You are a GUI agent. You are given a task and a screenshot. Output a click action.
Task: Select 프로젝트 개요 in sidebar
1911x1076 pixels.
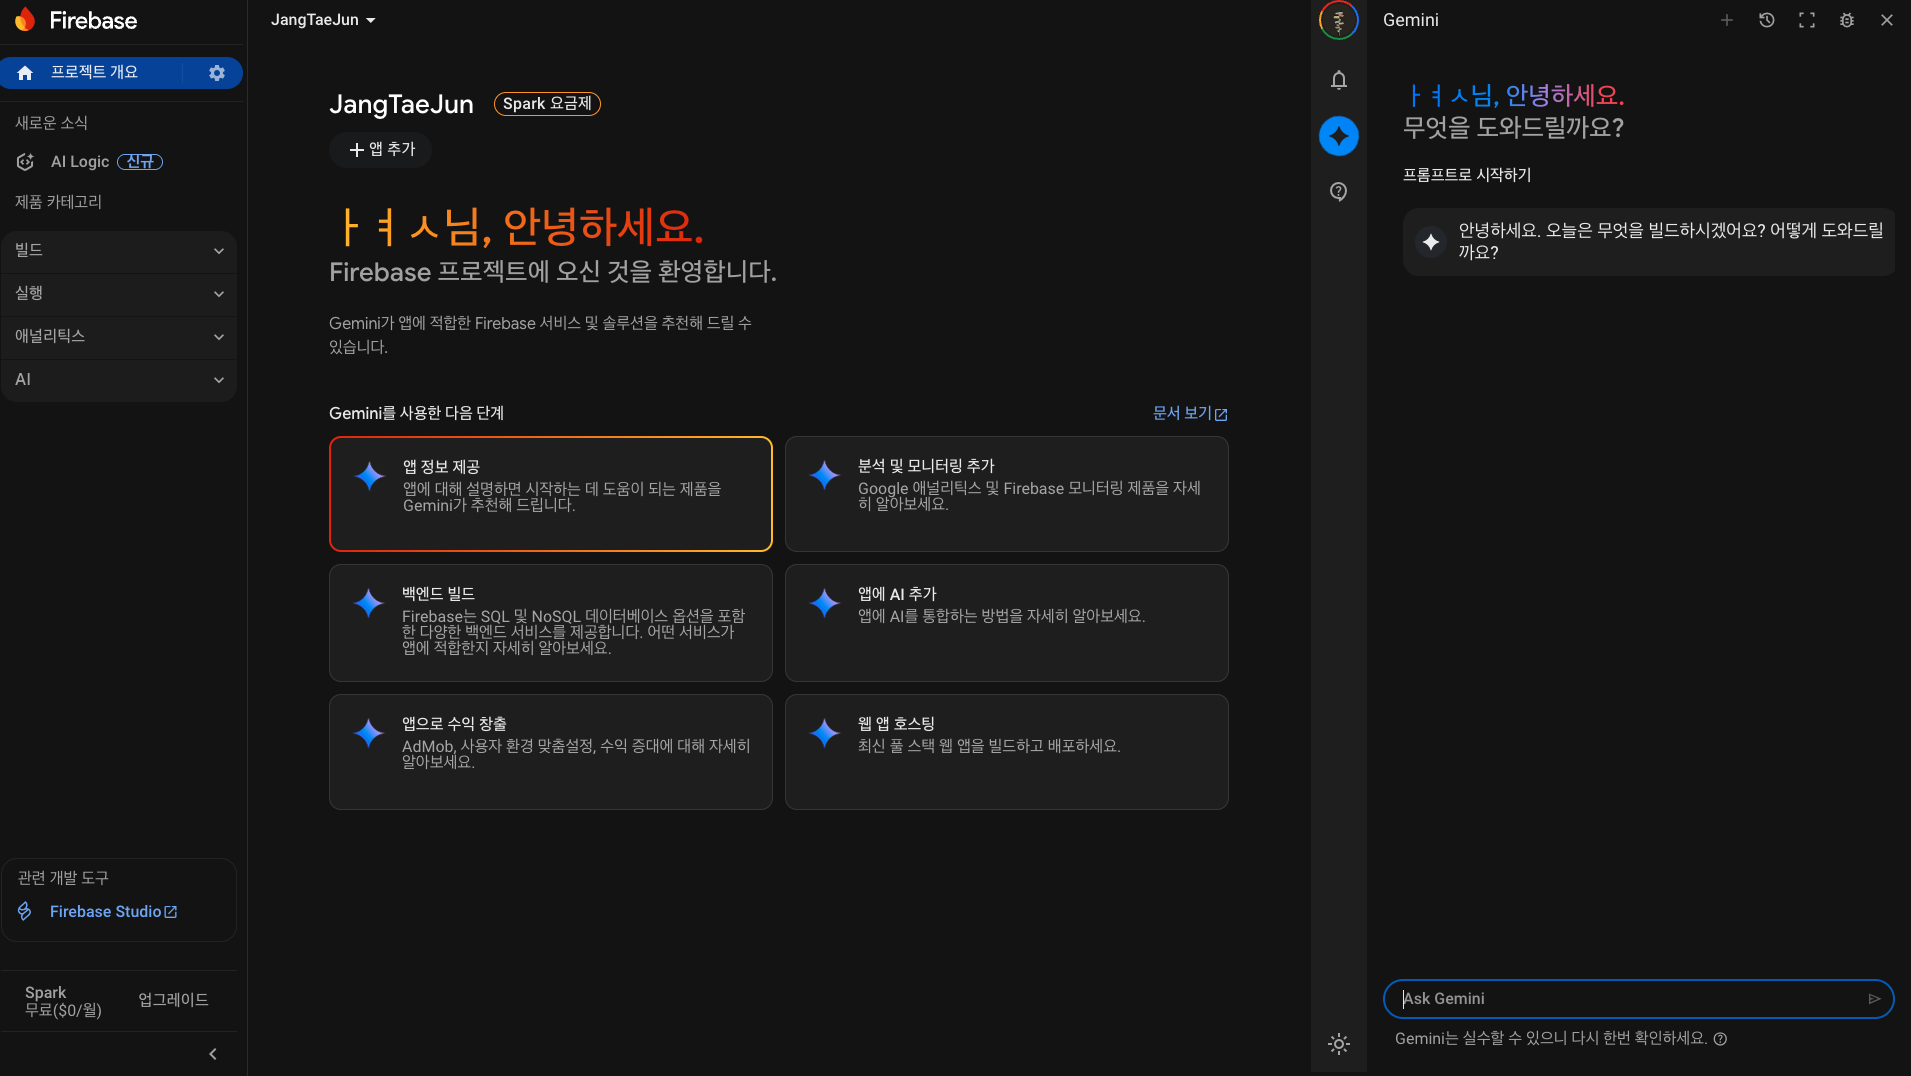(94, 73)
